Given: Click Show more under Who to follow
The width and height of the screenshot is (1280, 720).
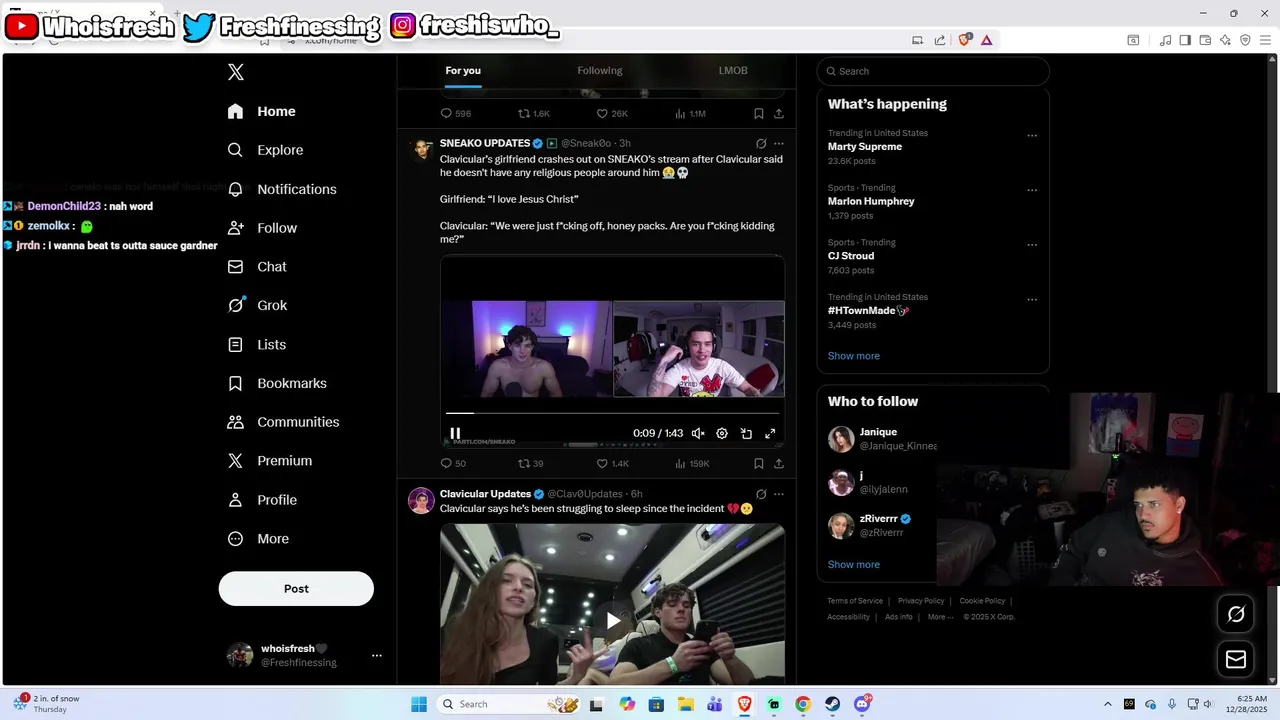Looking at the screenshot, I should click(x=853, y=565).
